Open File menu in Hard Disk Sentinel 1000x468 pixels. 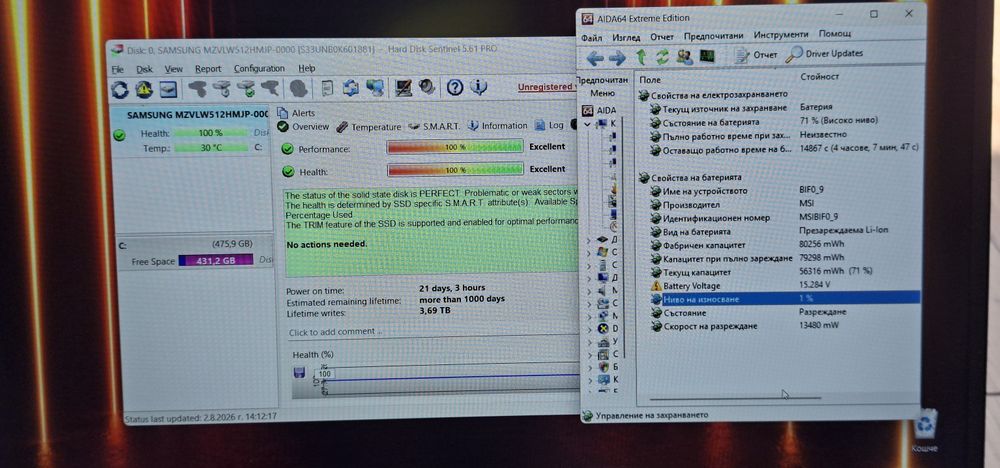click(117, 69)
